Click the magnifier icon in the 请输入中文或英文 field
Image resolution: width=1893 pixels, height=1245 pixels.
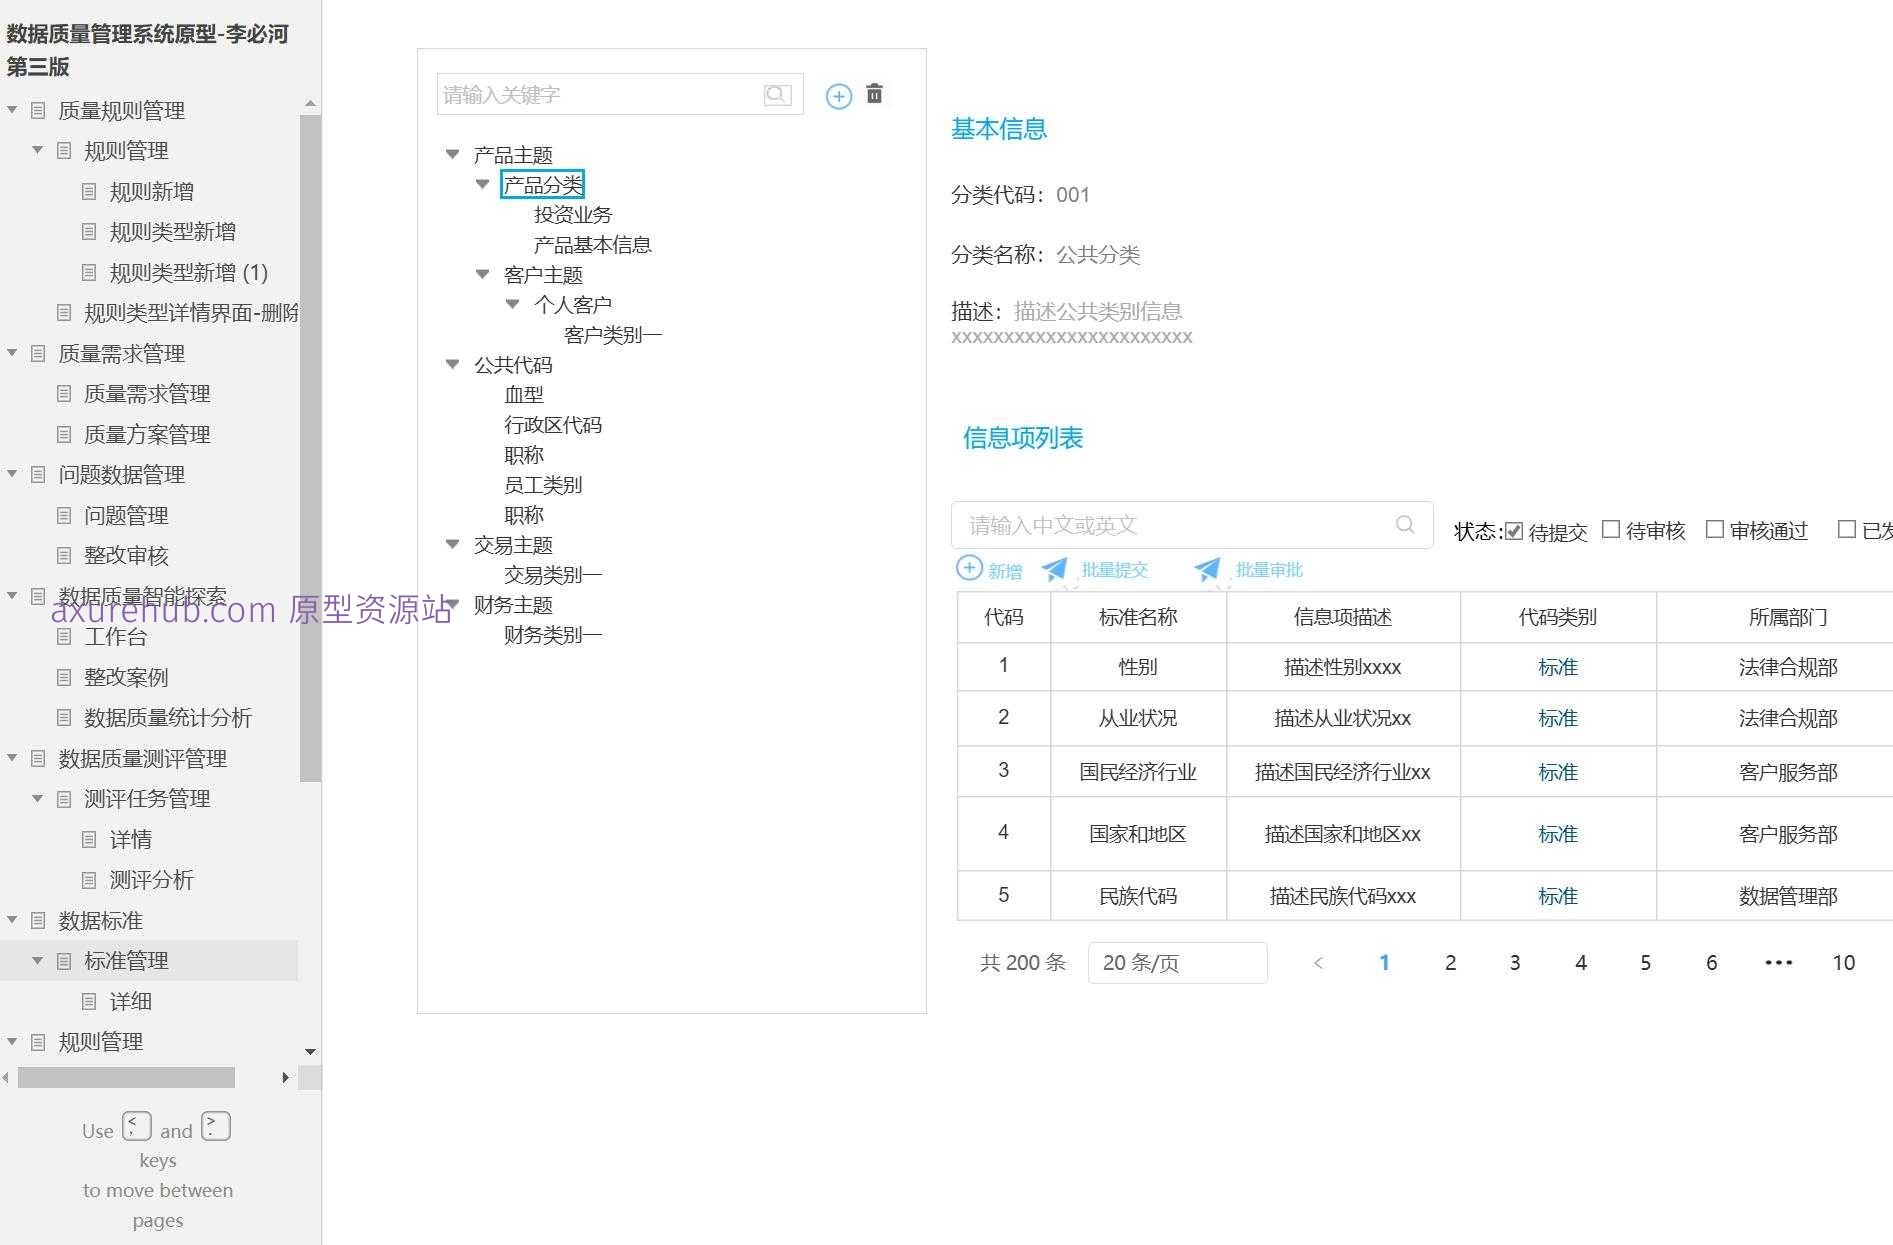point(1405,523)
